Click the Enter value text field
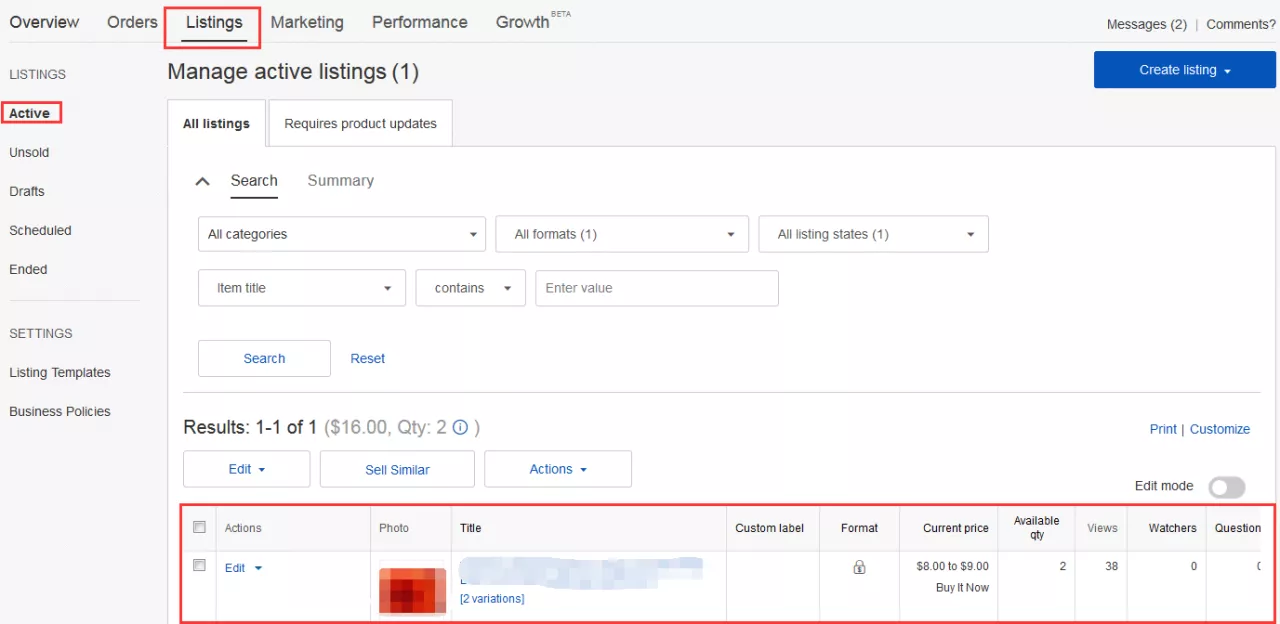This screenshot has width=1280, height=624. (657, 288)
